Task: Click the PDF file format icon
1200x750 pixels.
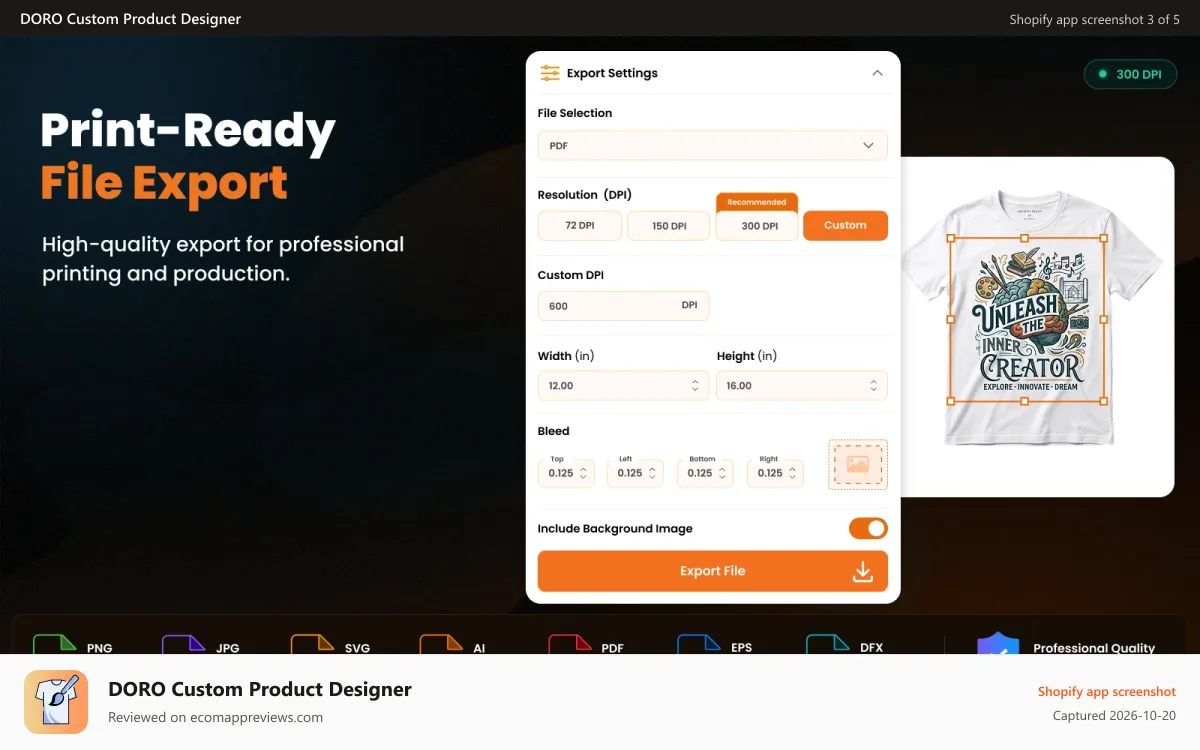Action: (570, 644)
